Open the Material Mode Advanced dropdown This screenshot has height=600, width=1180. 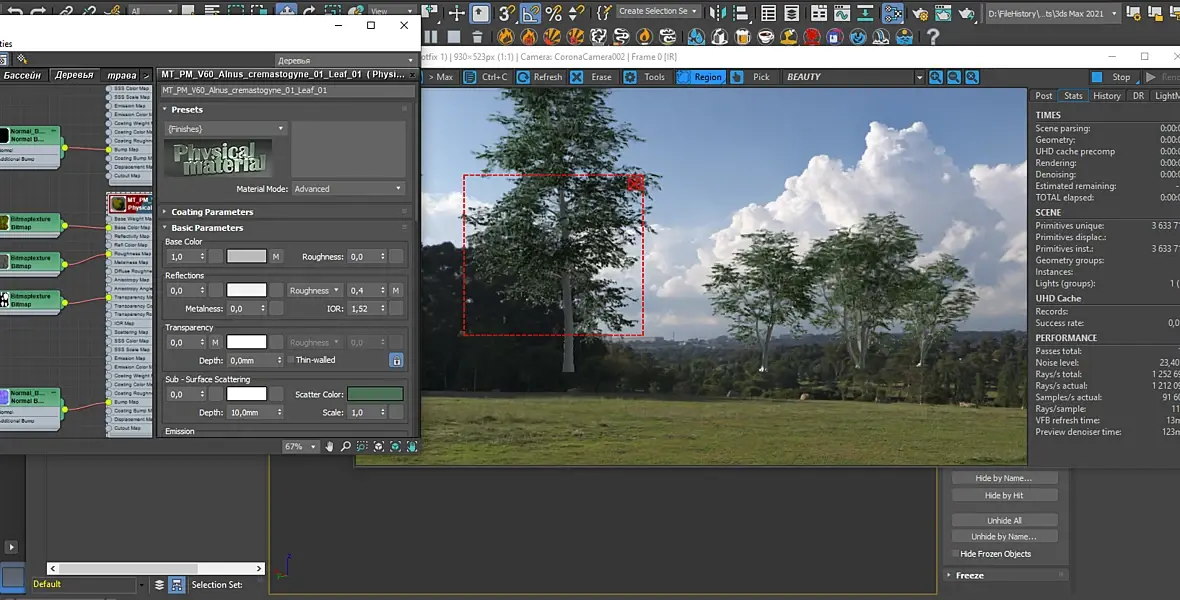347,188
